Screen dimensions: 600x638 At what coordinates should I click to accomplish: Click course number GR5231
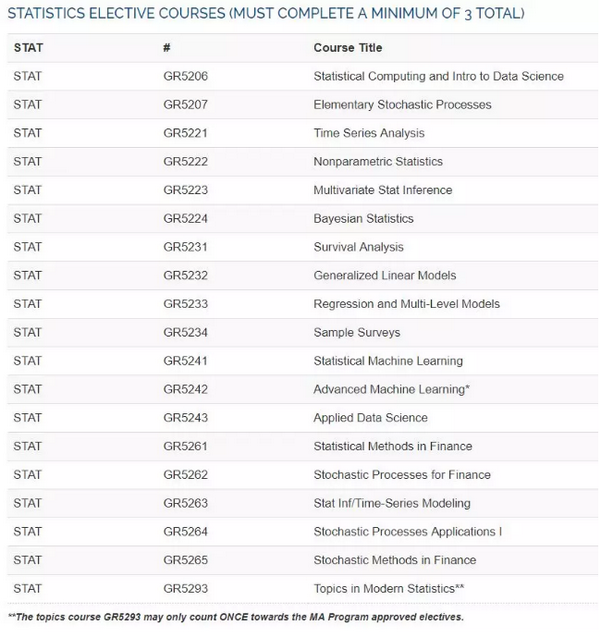[185, 247]
